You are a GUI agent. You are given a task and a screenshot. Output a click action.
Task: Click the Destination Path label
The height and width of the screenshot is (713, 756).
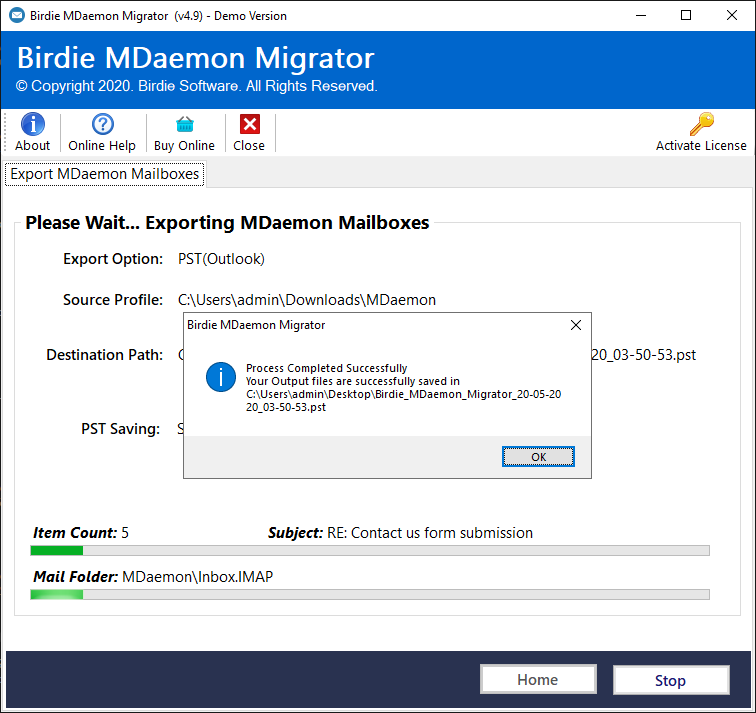tap(105, 355)
